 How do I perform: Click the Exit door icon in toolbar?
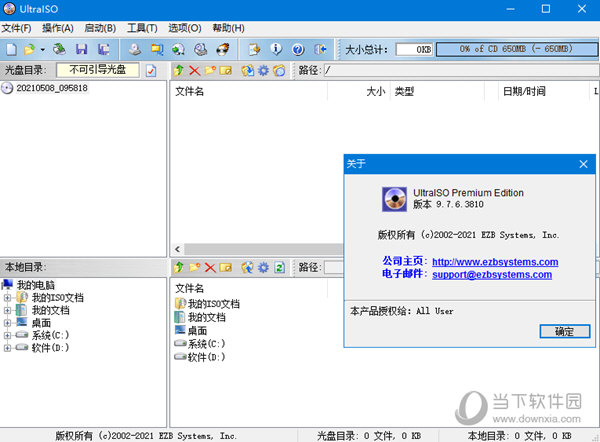pos(320,49)
